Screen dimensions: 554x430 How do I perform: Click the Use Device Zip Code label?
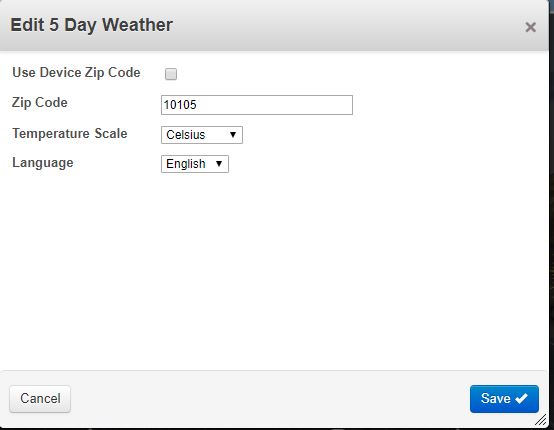pyautogui.click(x=76, y=72)
